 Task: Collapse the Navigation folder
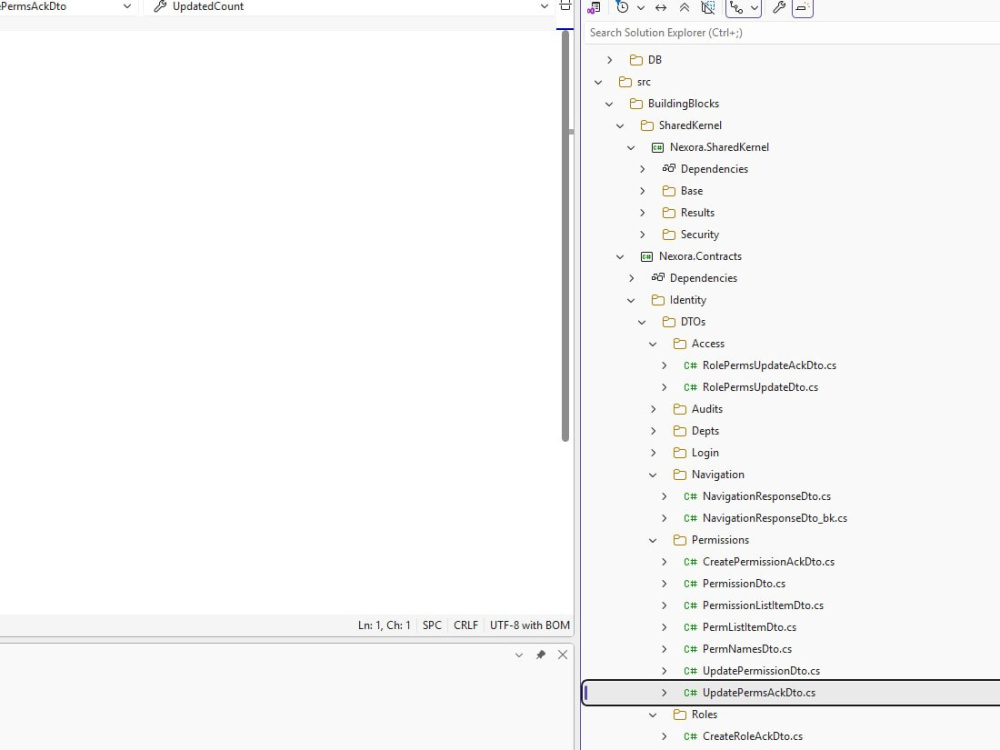(x=652, y=474)
